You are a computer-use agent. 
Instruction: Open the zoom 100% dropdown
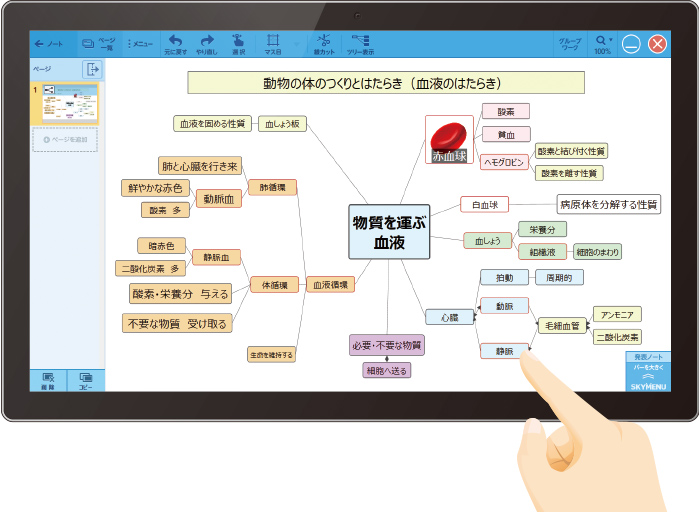(x=602, y=44)
